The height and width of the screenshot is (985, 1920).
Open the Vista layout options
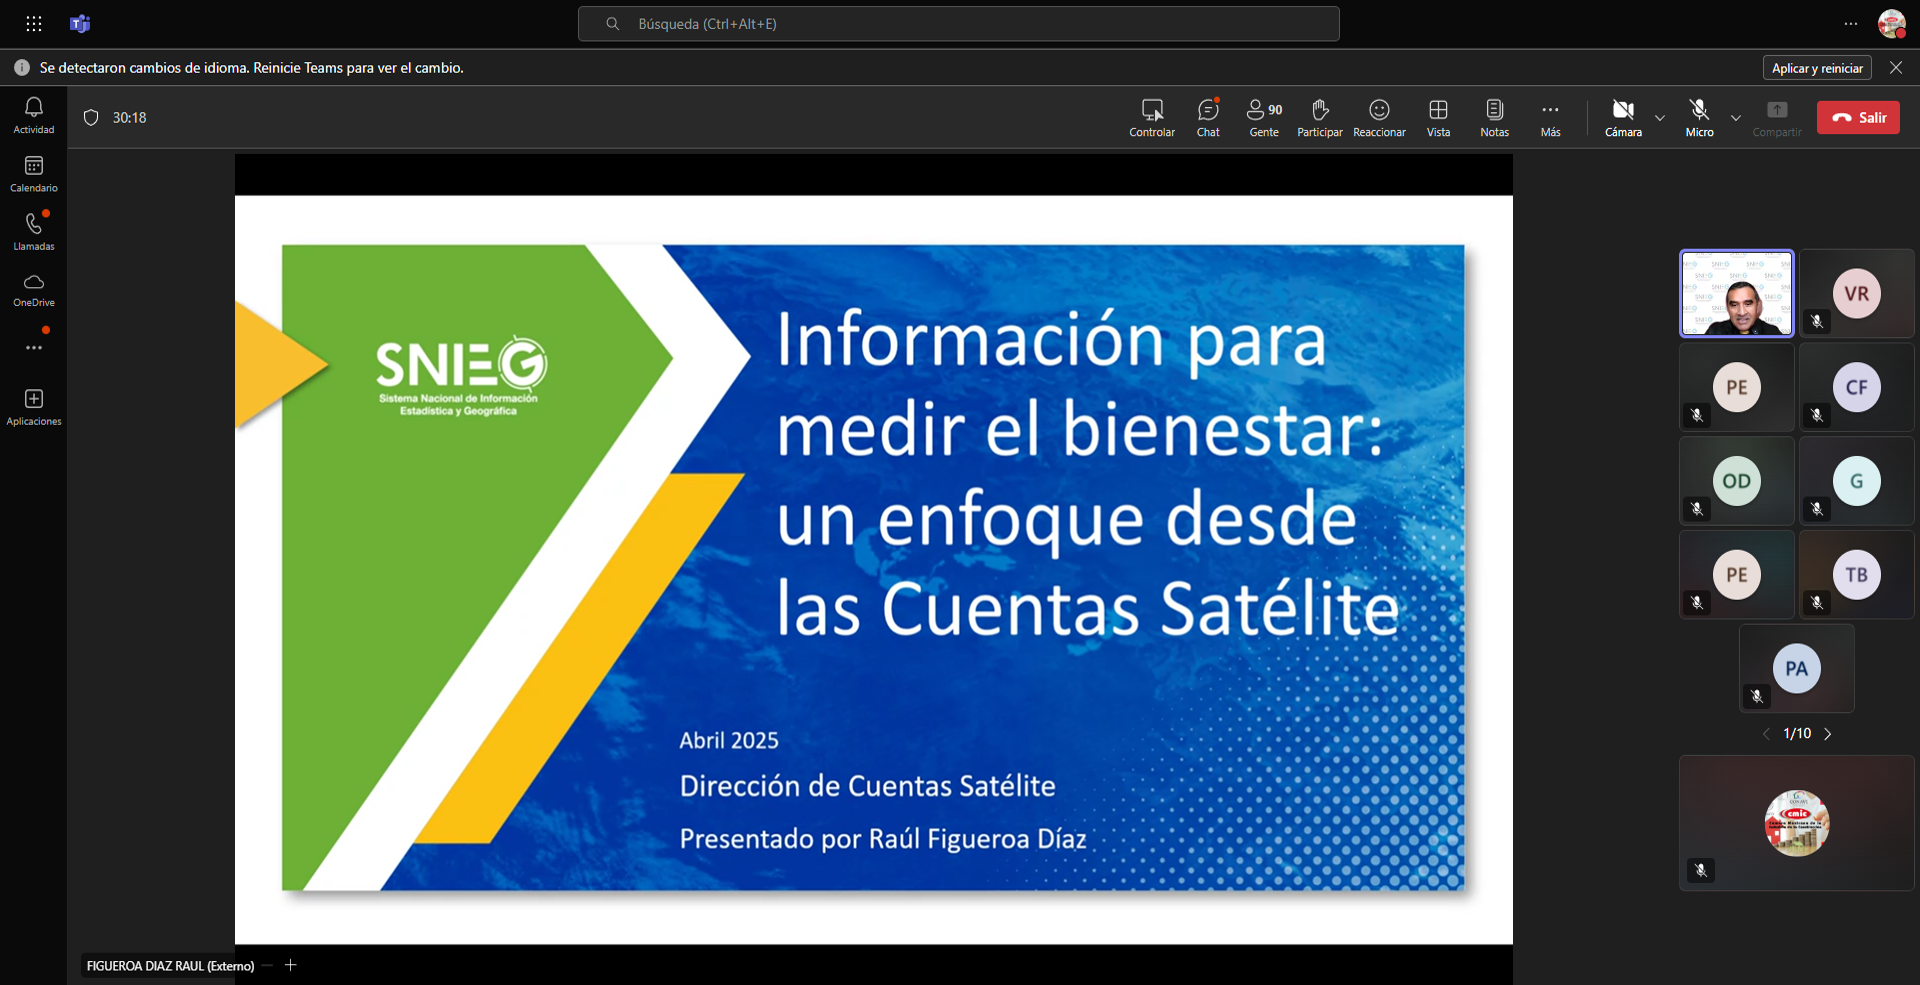1438,118
